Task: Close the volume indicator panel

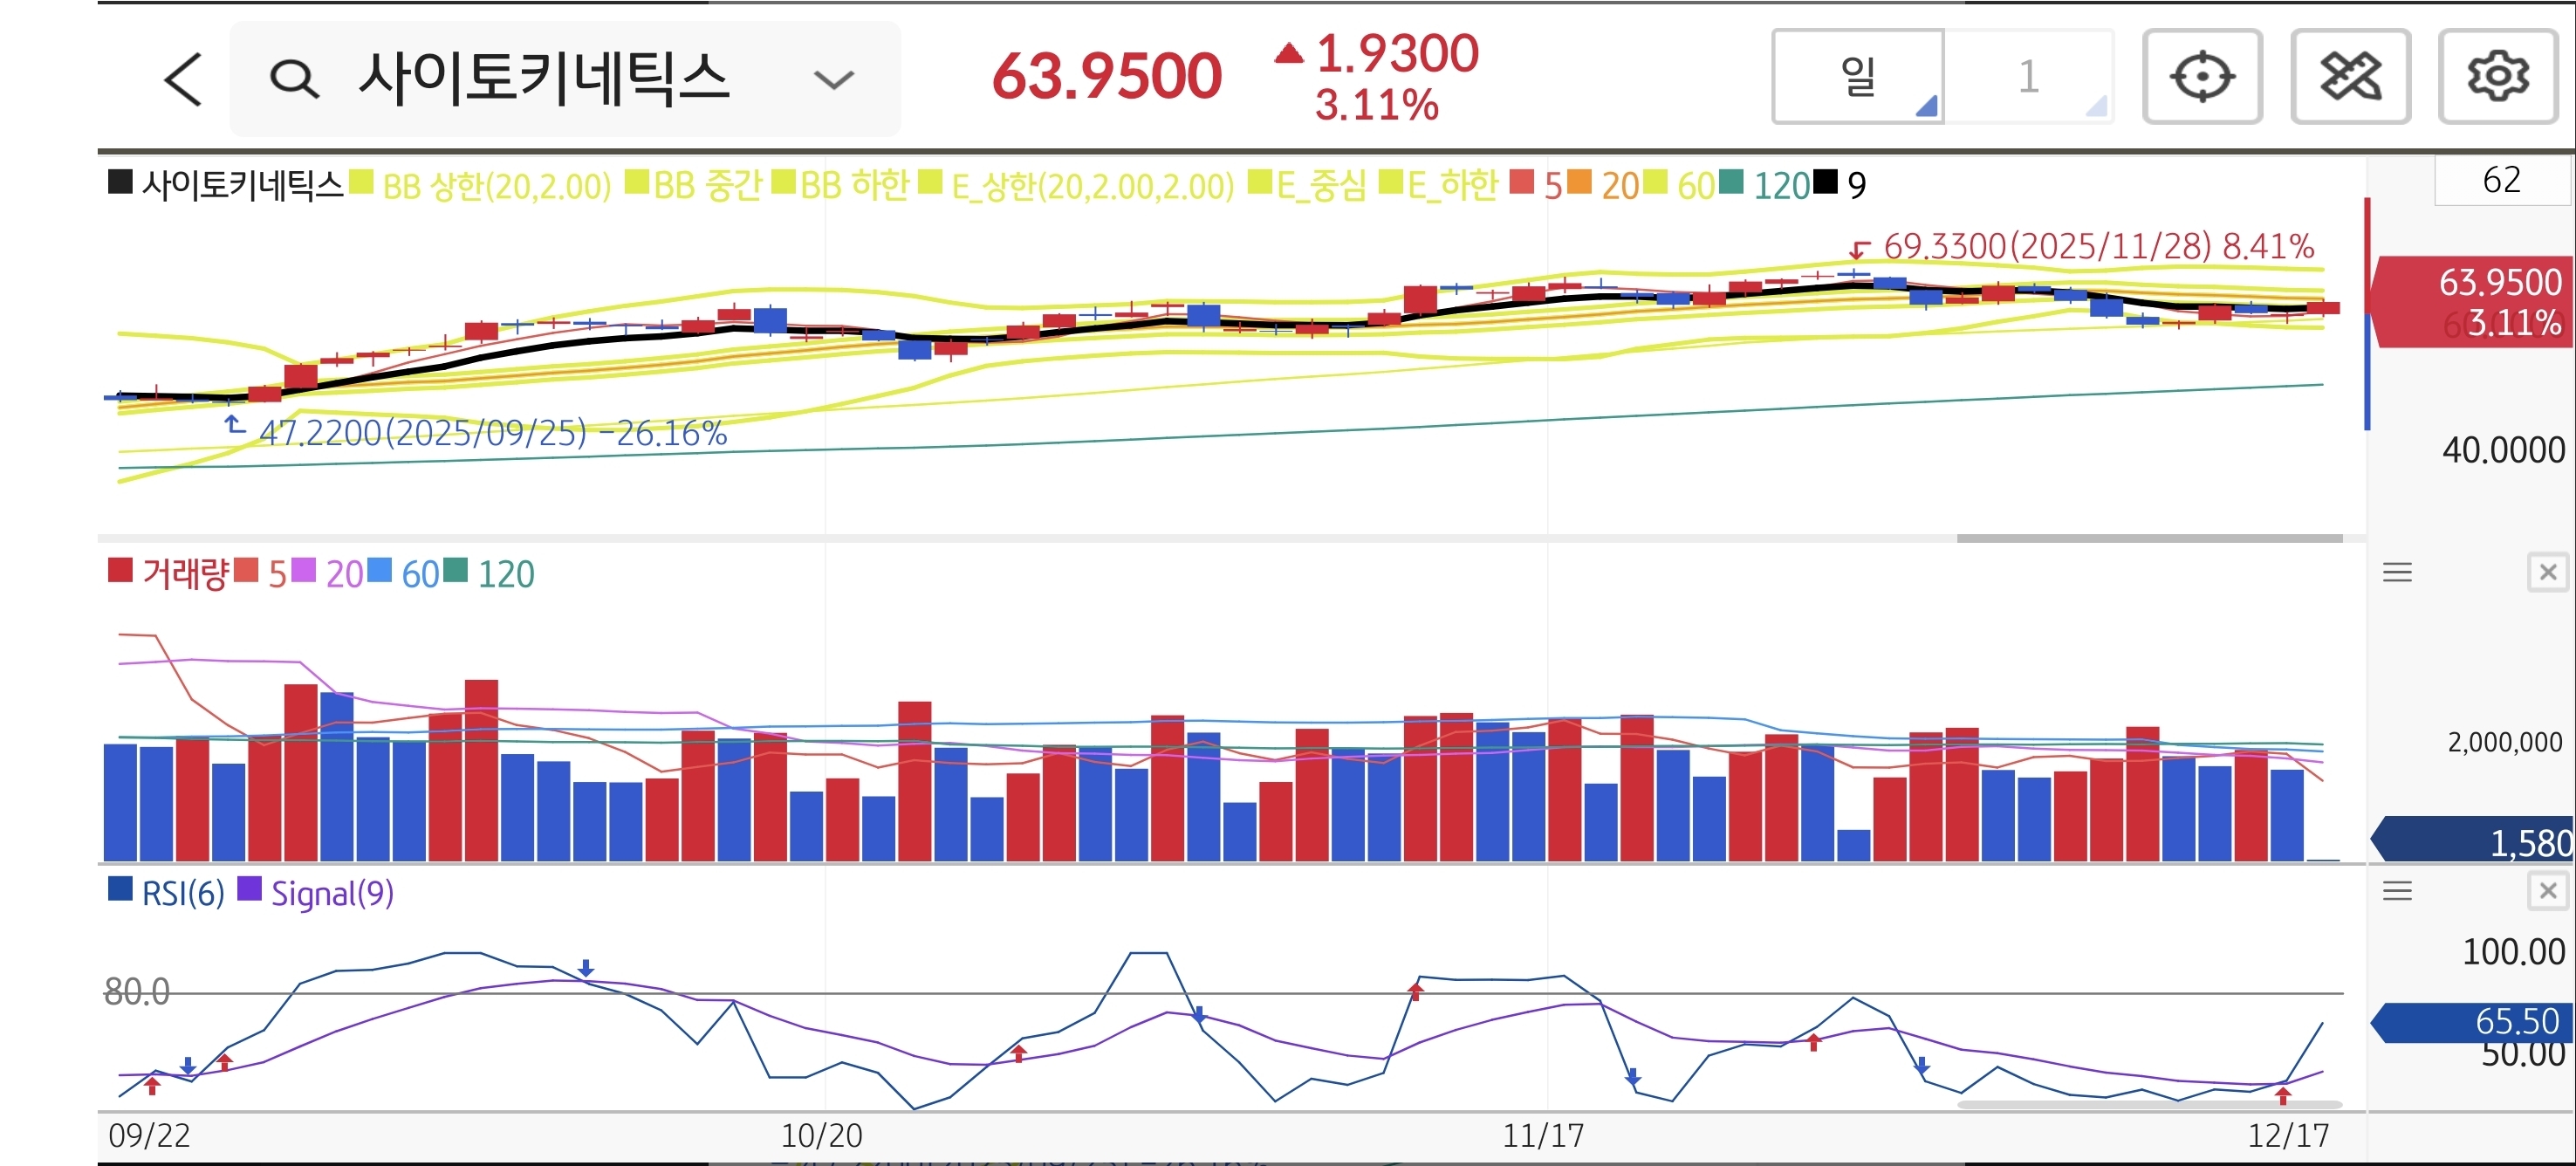Action: click(x=2547, y=573)
